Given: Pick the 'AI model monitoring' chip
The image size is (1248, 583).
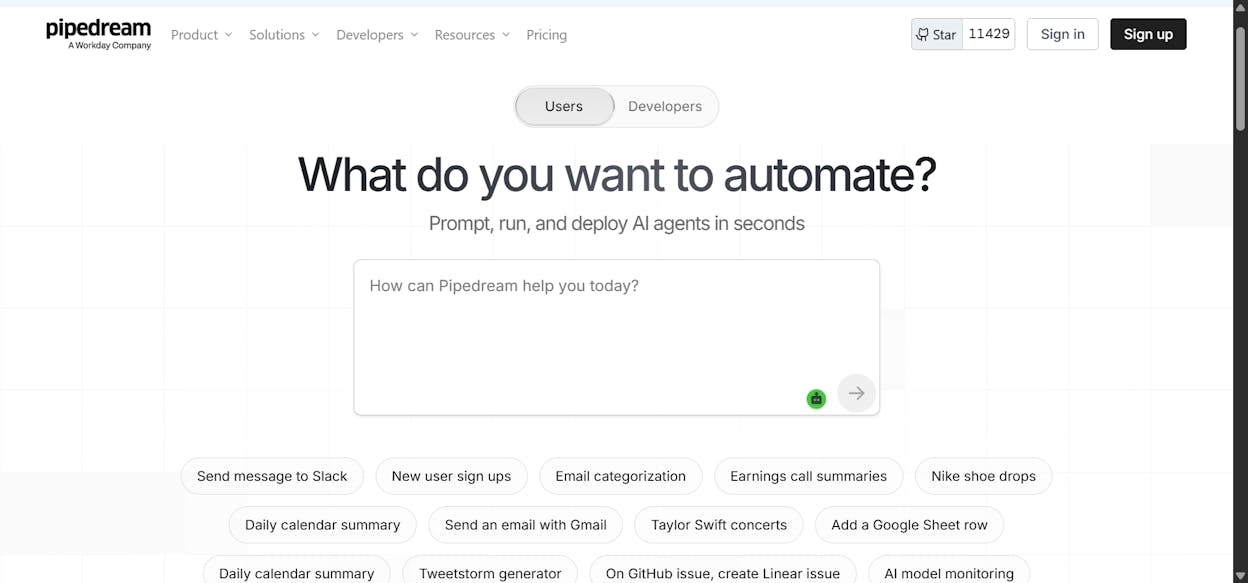Looking at the screenshot, I should click(949, 572).
